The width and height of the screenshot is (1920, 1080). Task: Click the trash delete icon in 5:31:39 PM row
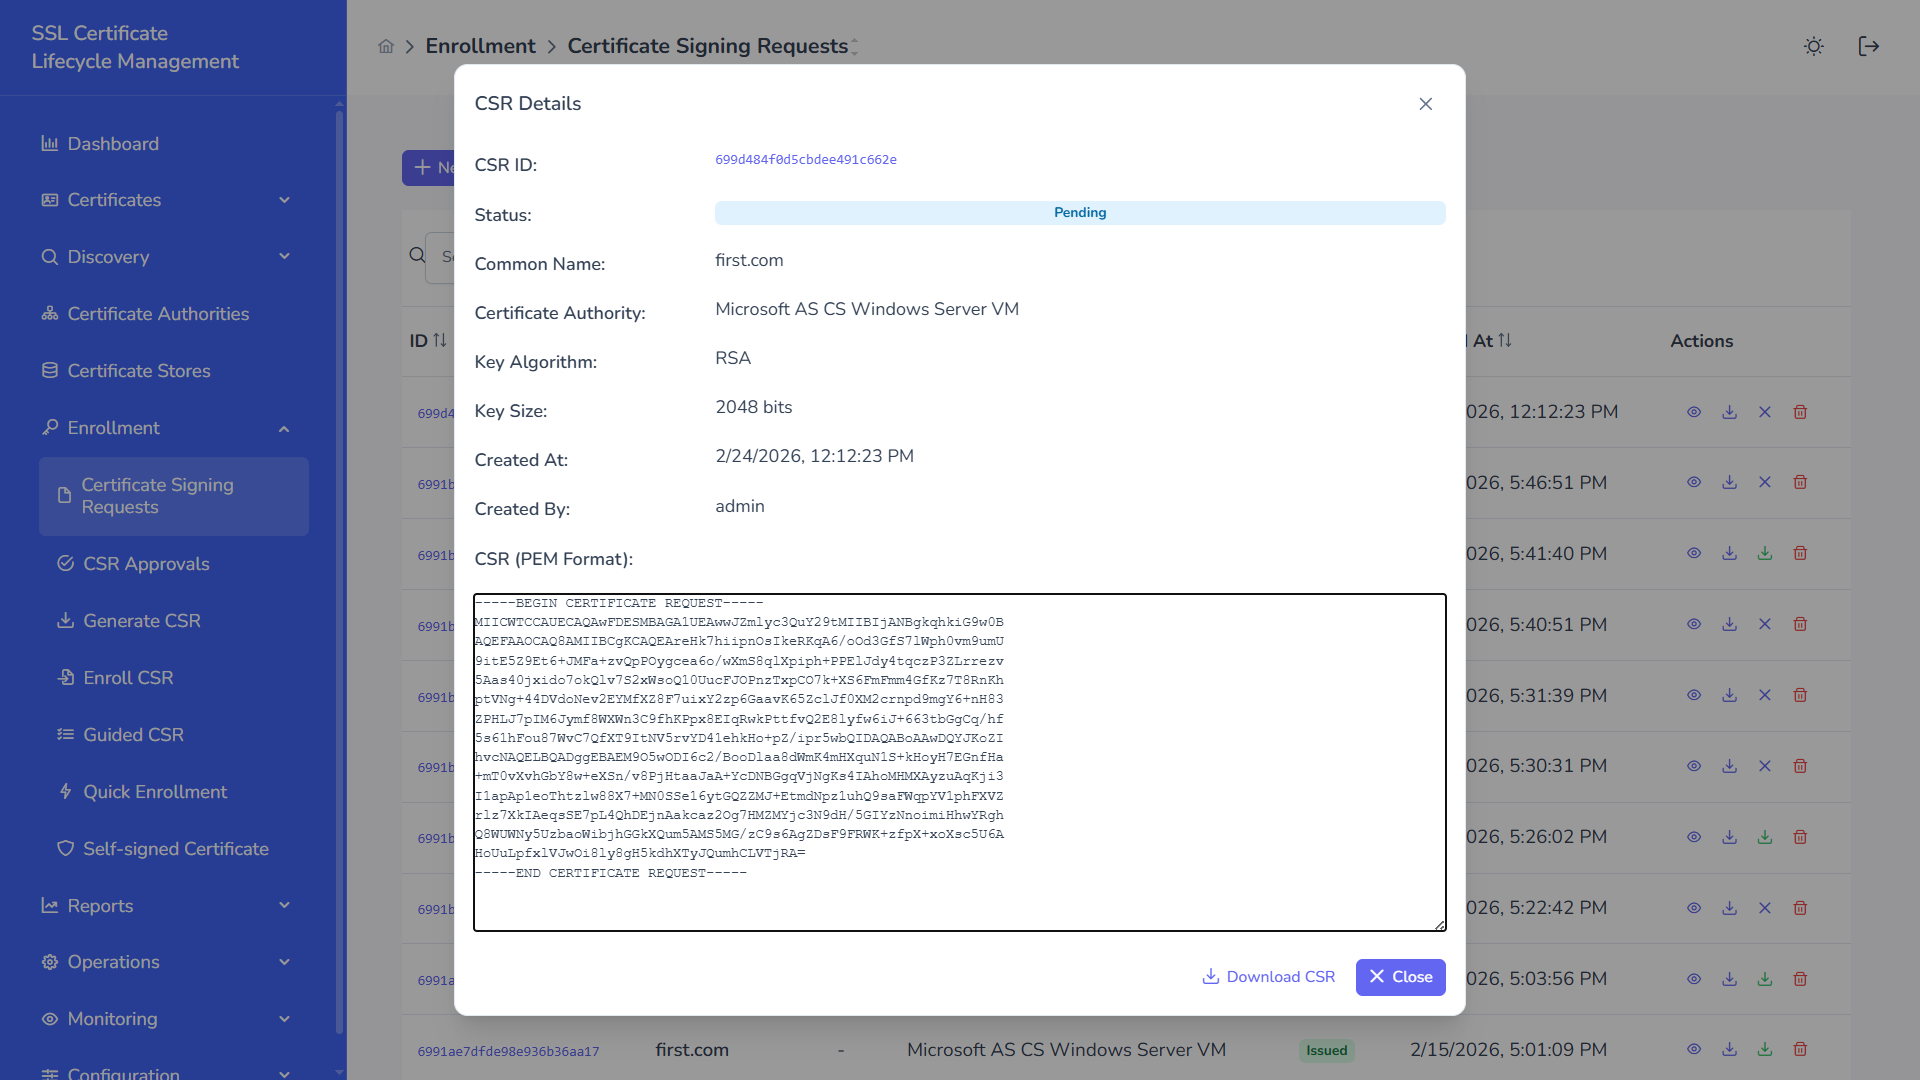(1800, 695)
